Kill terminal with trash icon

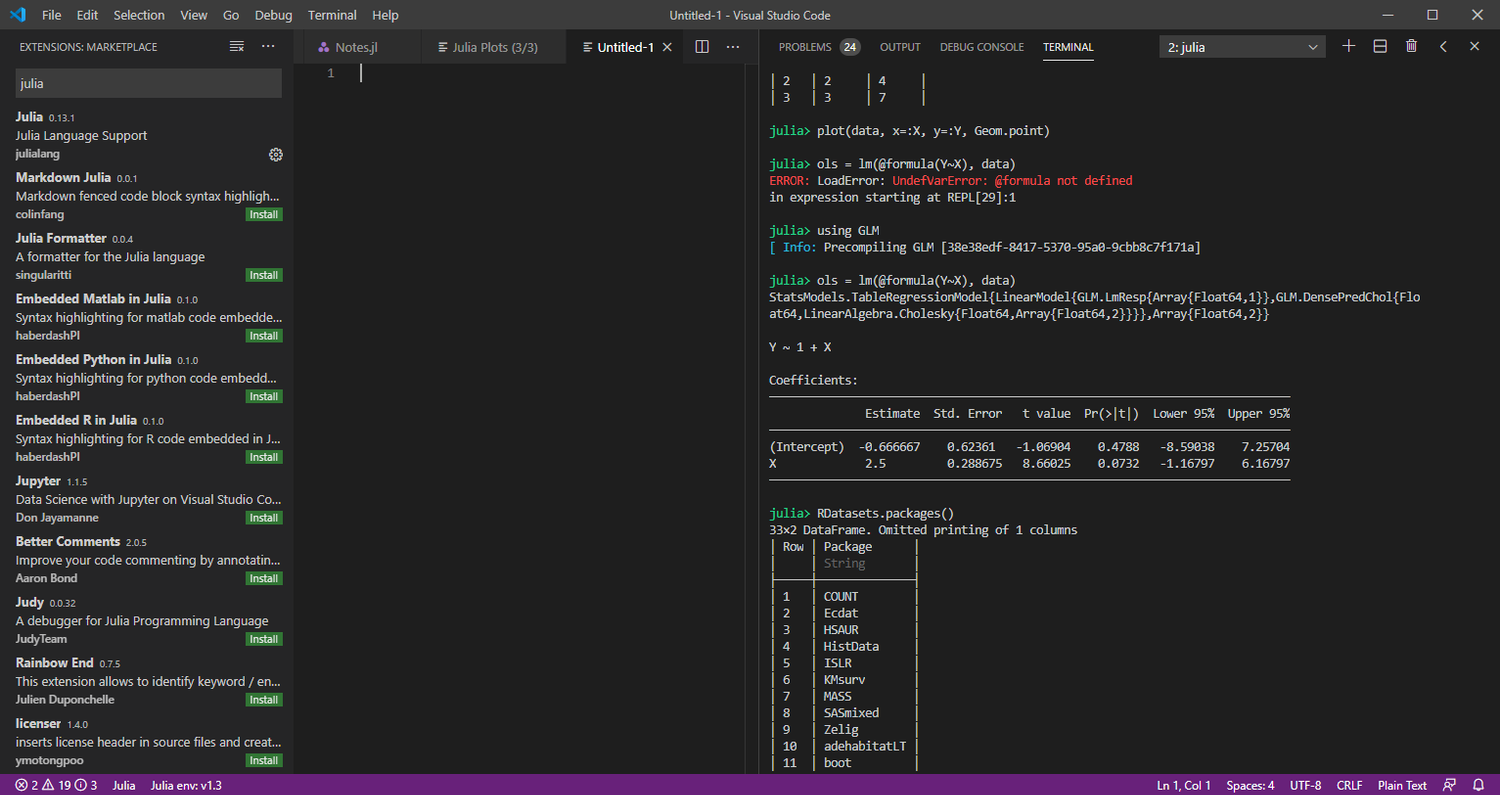(x=1411, y=46)
